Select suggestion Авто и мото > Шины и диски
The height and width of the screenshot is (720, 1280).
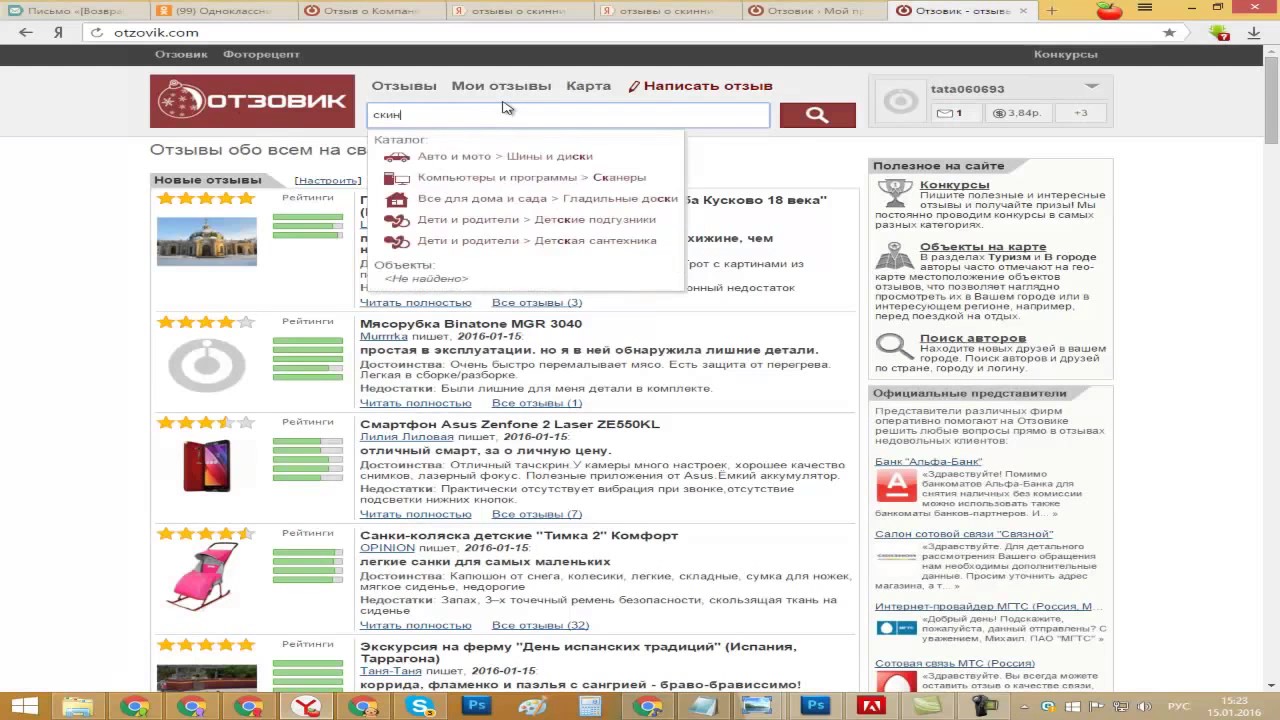pyautogui.click(x=505, y=156)
